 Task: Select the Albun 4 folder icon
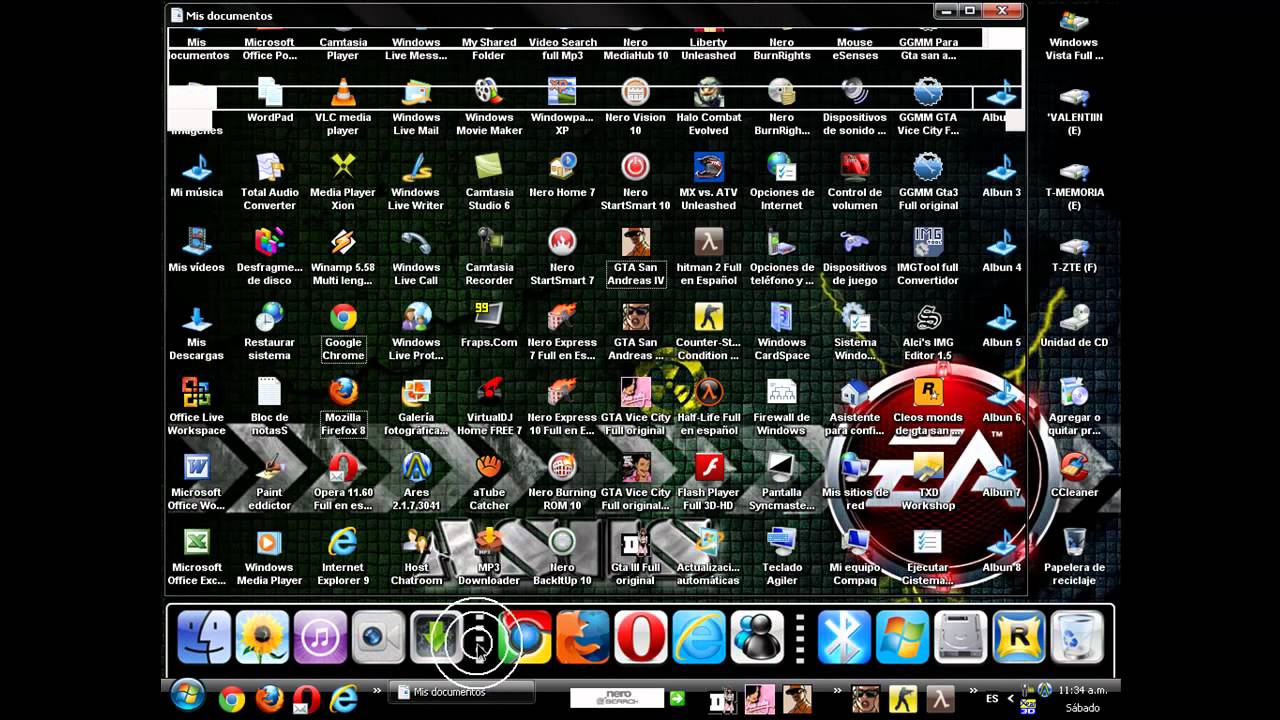[x=1001, y=251]
